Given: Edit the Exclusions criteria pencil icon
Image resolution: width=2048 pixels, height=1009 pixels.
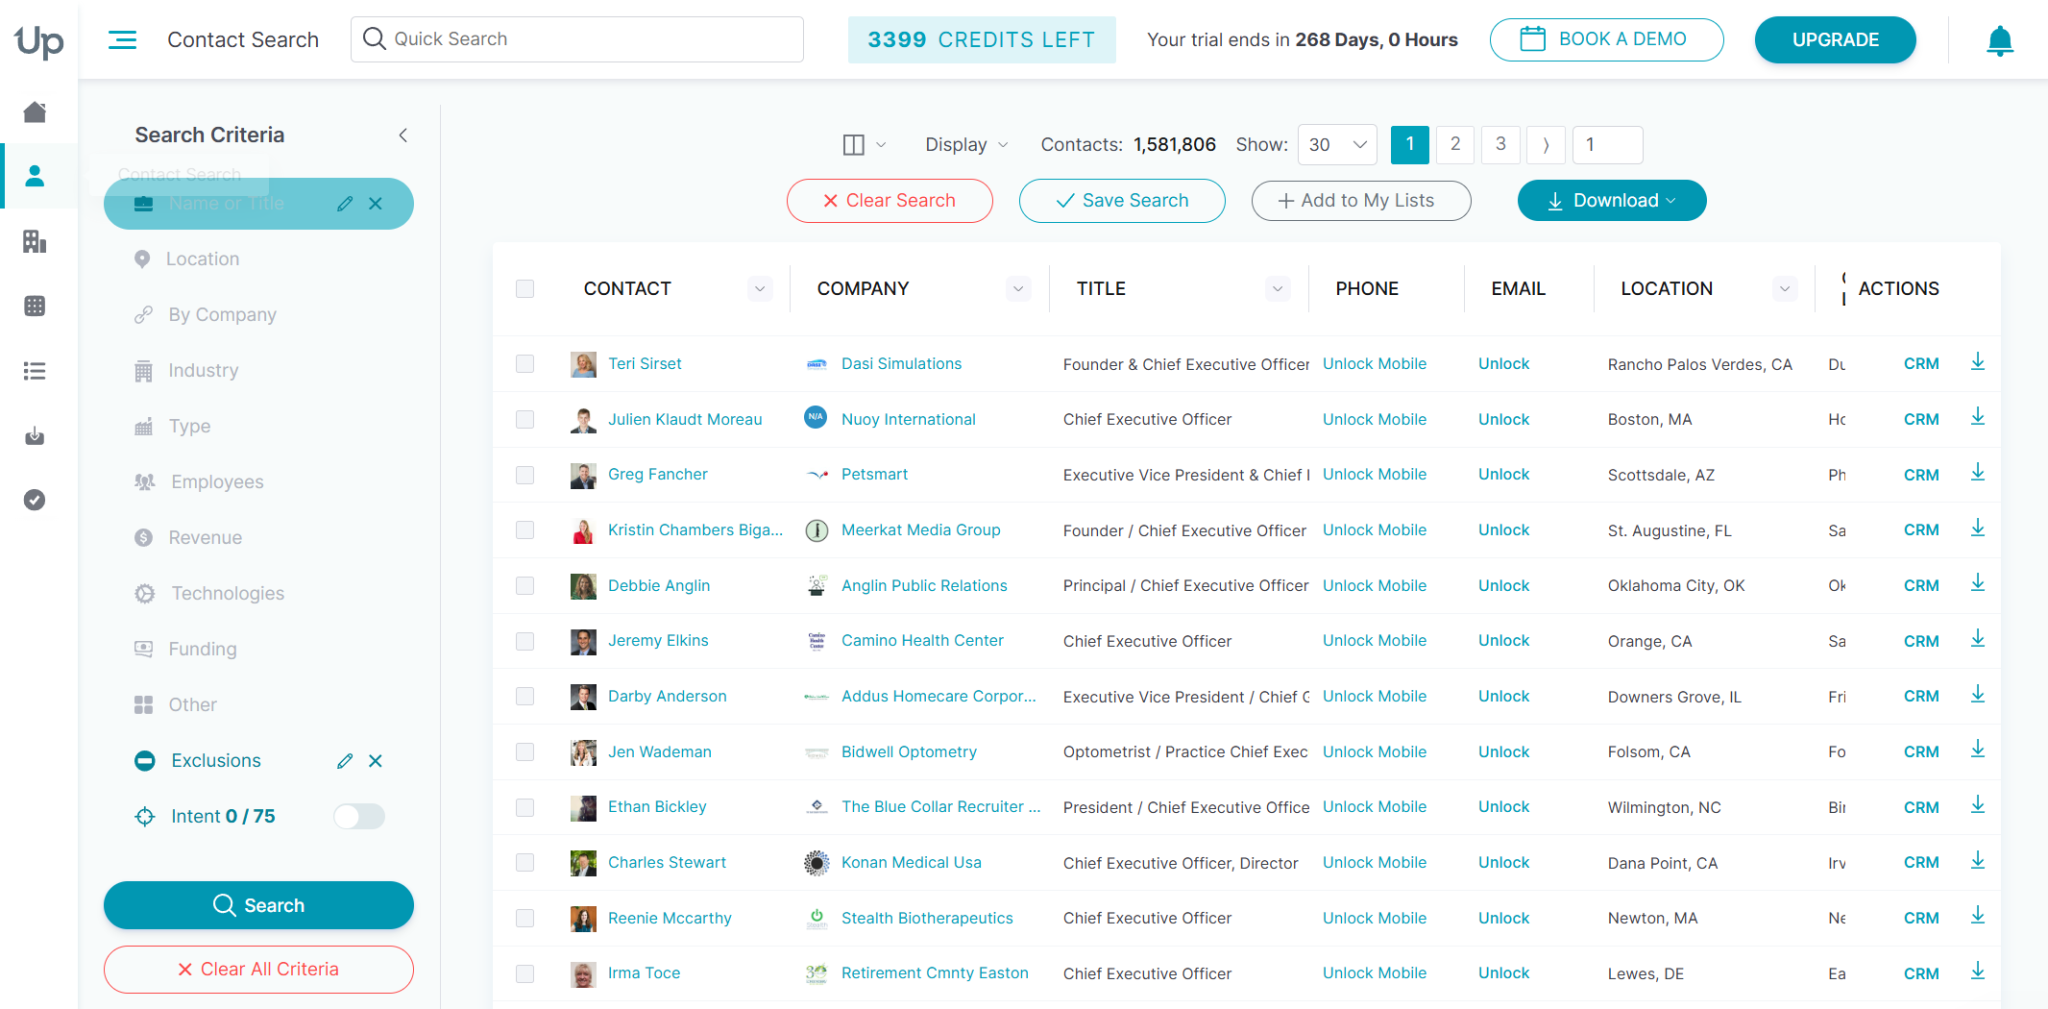Looking at the screenshot, I should tap(345, 761).
